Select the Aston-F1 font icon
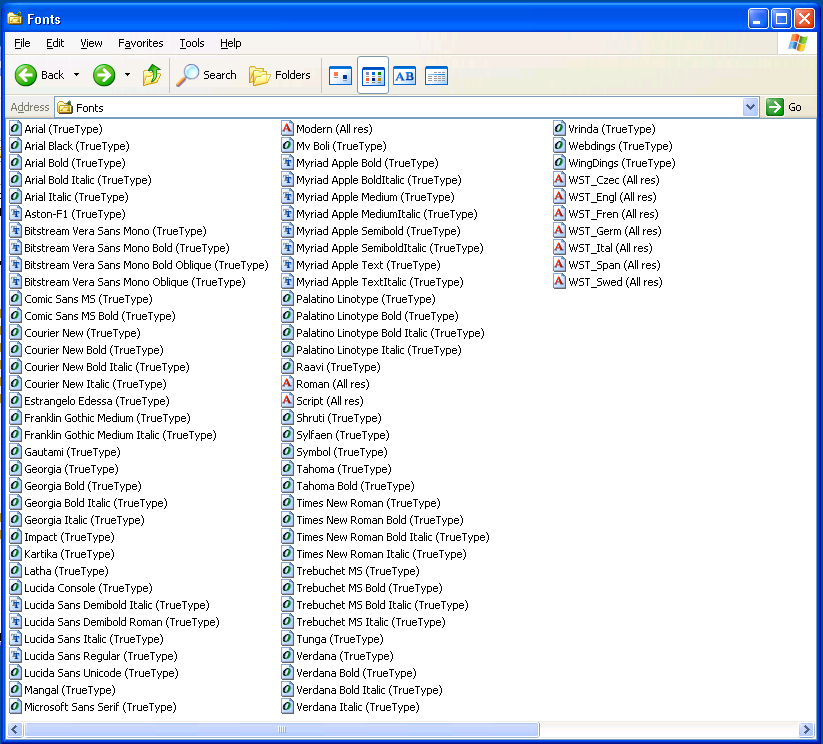 tap(16, 214)
